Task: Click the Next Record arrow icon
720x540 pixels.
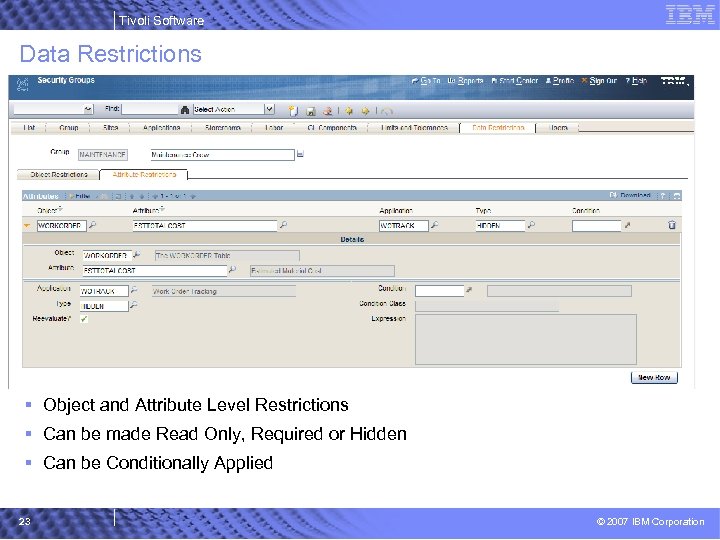Action: (366, 111)
